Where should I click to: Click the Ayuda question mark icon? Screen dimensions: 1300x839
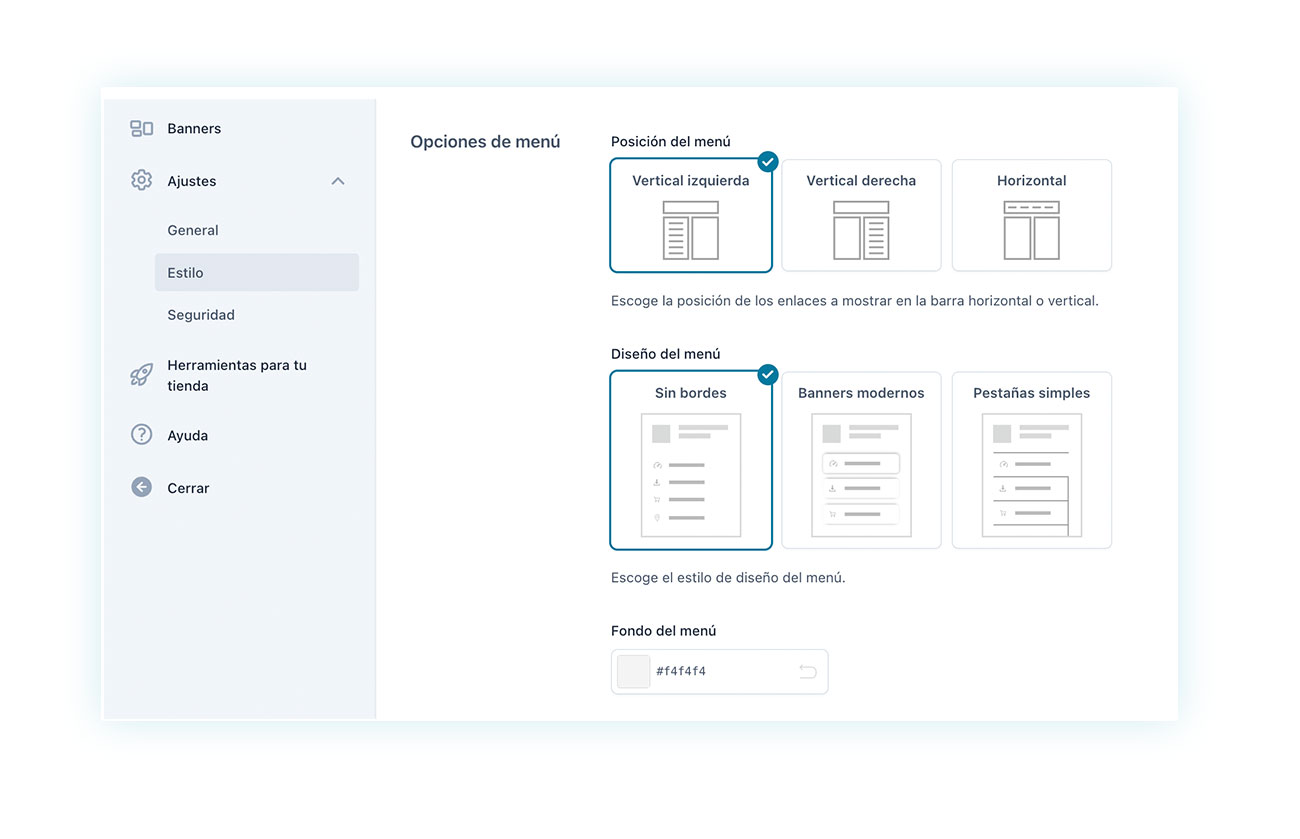point(141,435)
